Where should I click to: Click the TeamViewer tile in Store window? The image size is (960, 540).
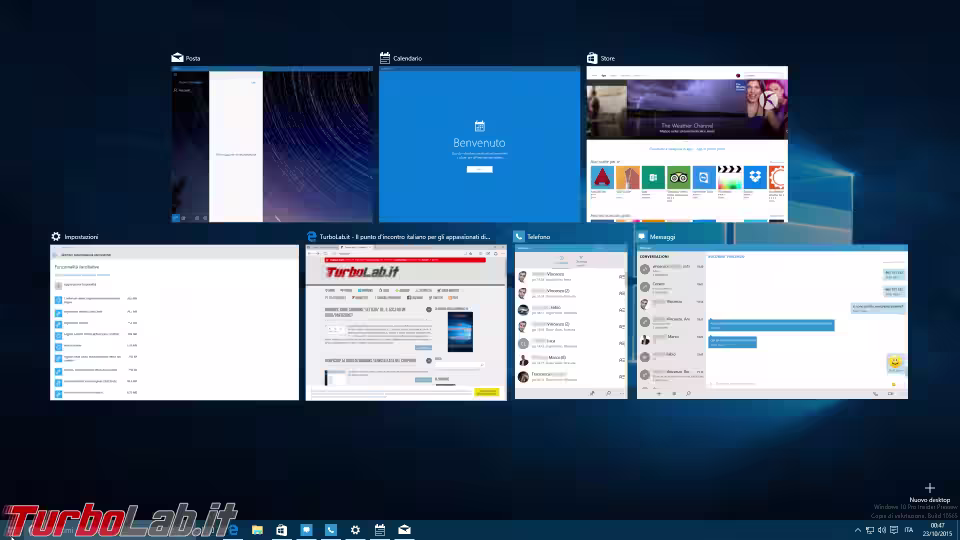704,177
